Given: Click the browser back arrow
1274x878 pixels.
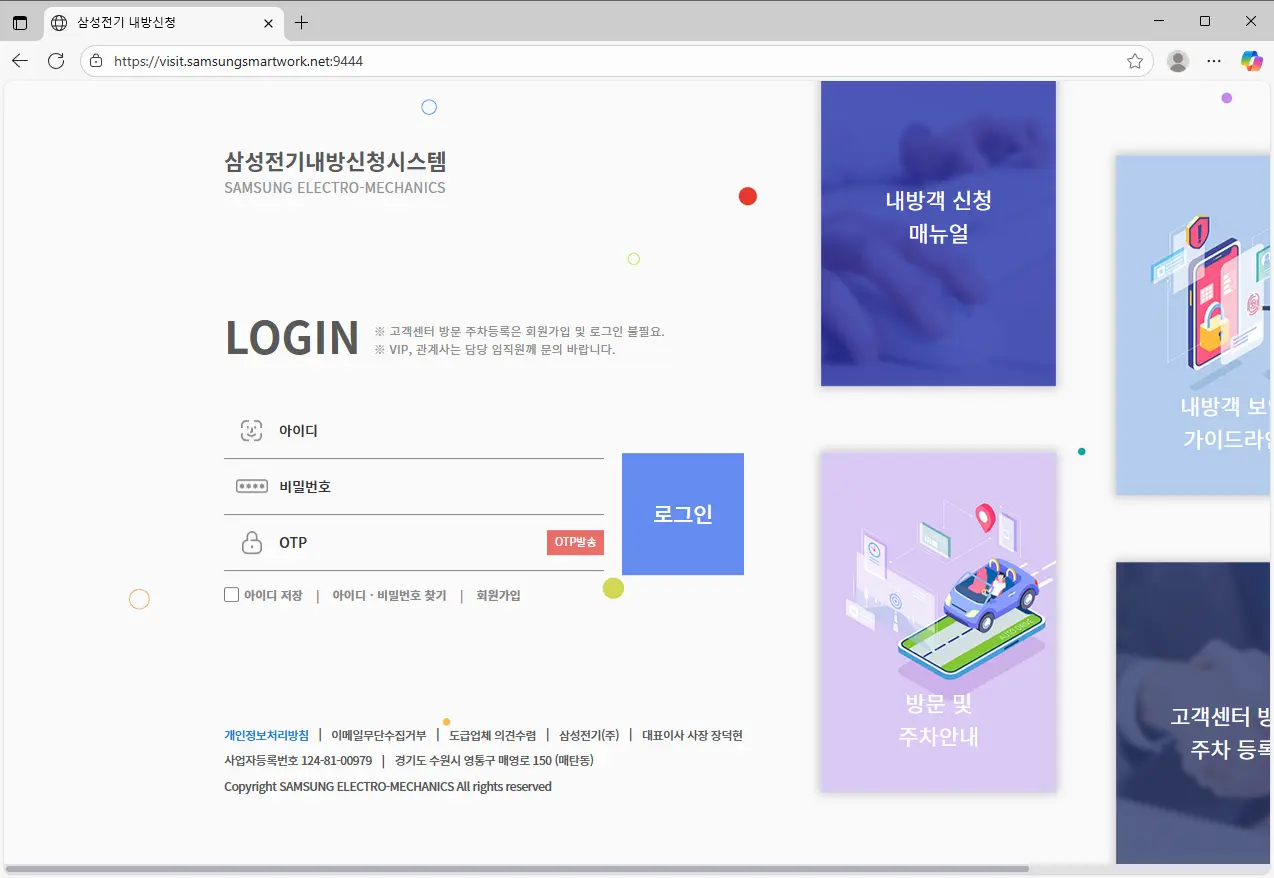Looking at the screenshot, I should point(20,61).
